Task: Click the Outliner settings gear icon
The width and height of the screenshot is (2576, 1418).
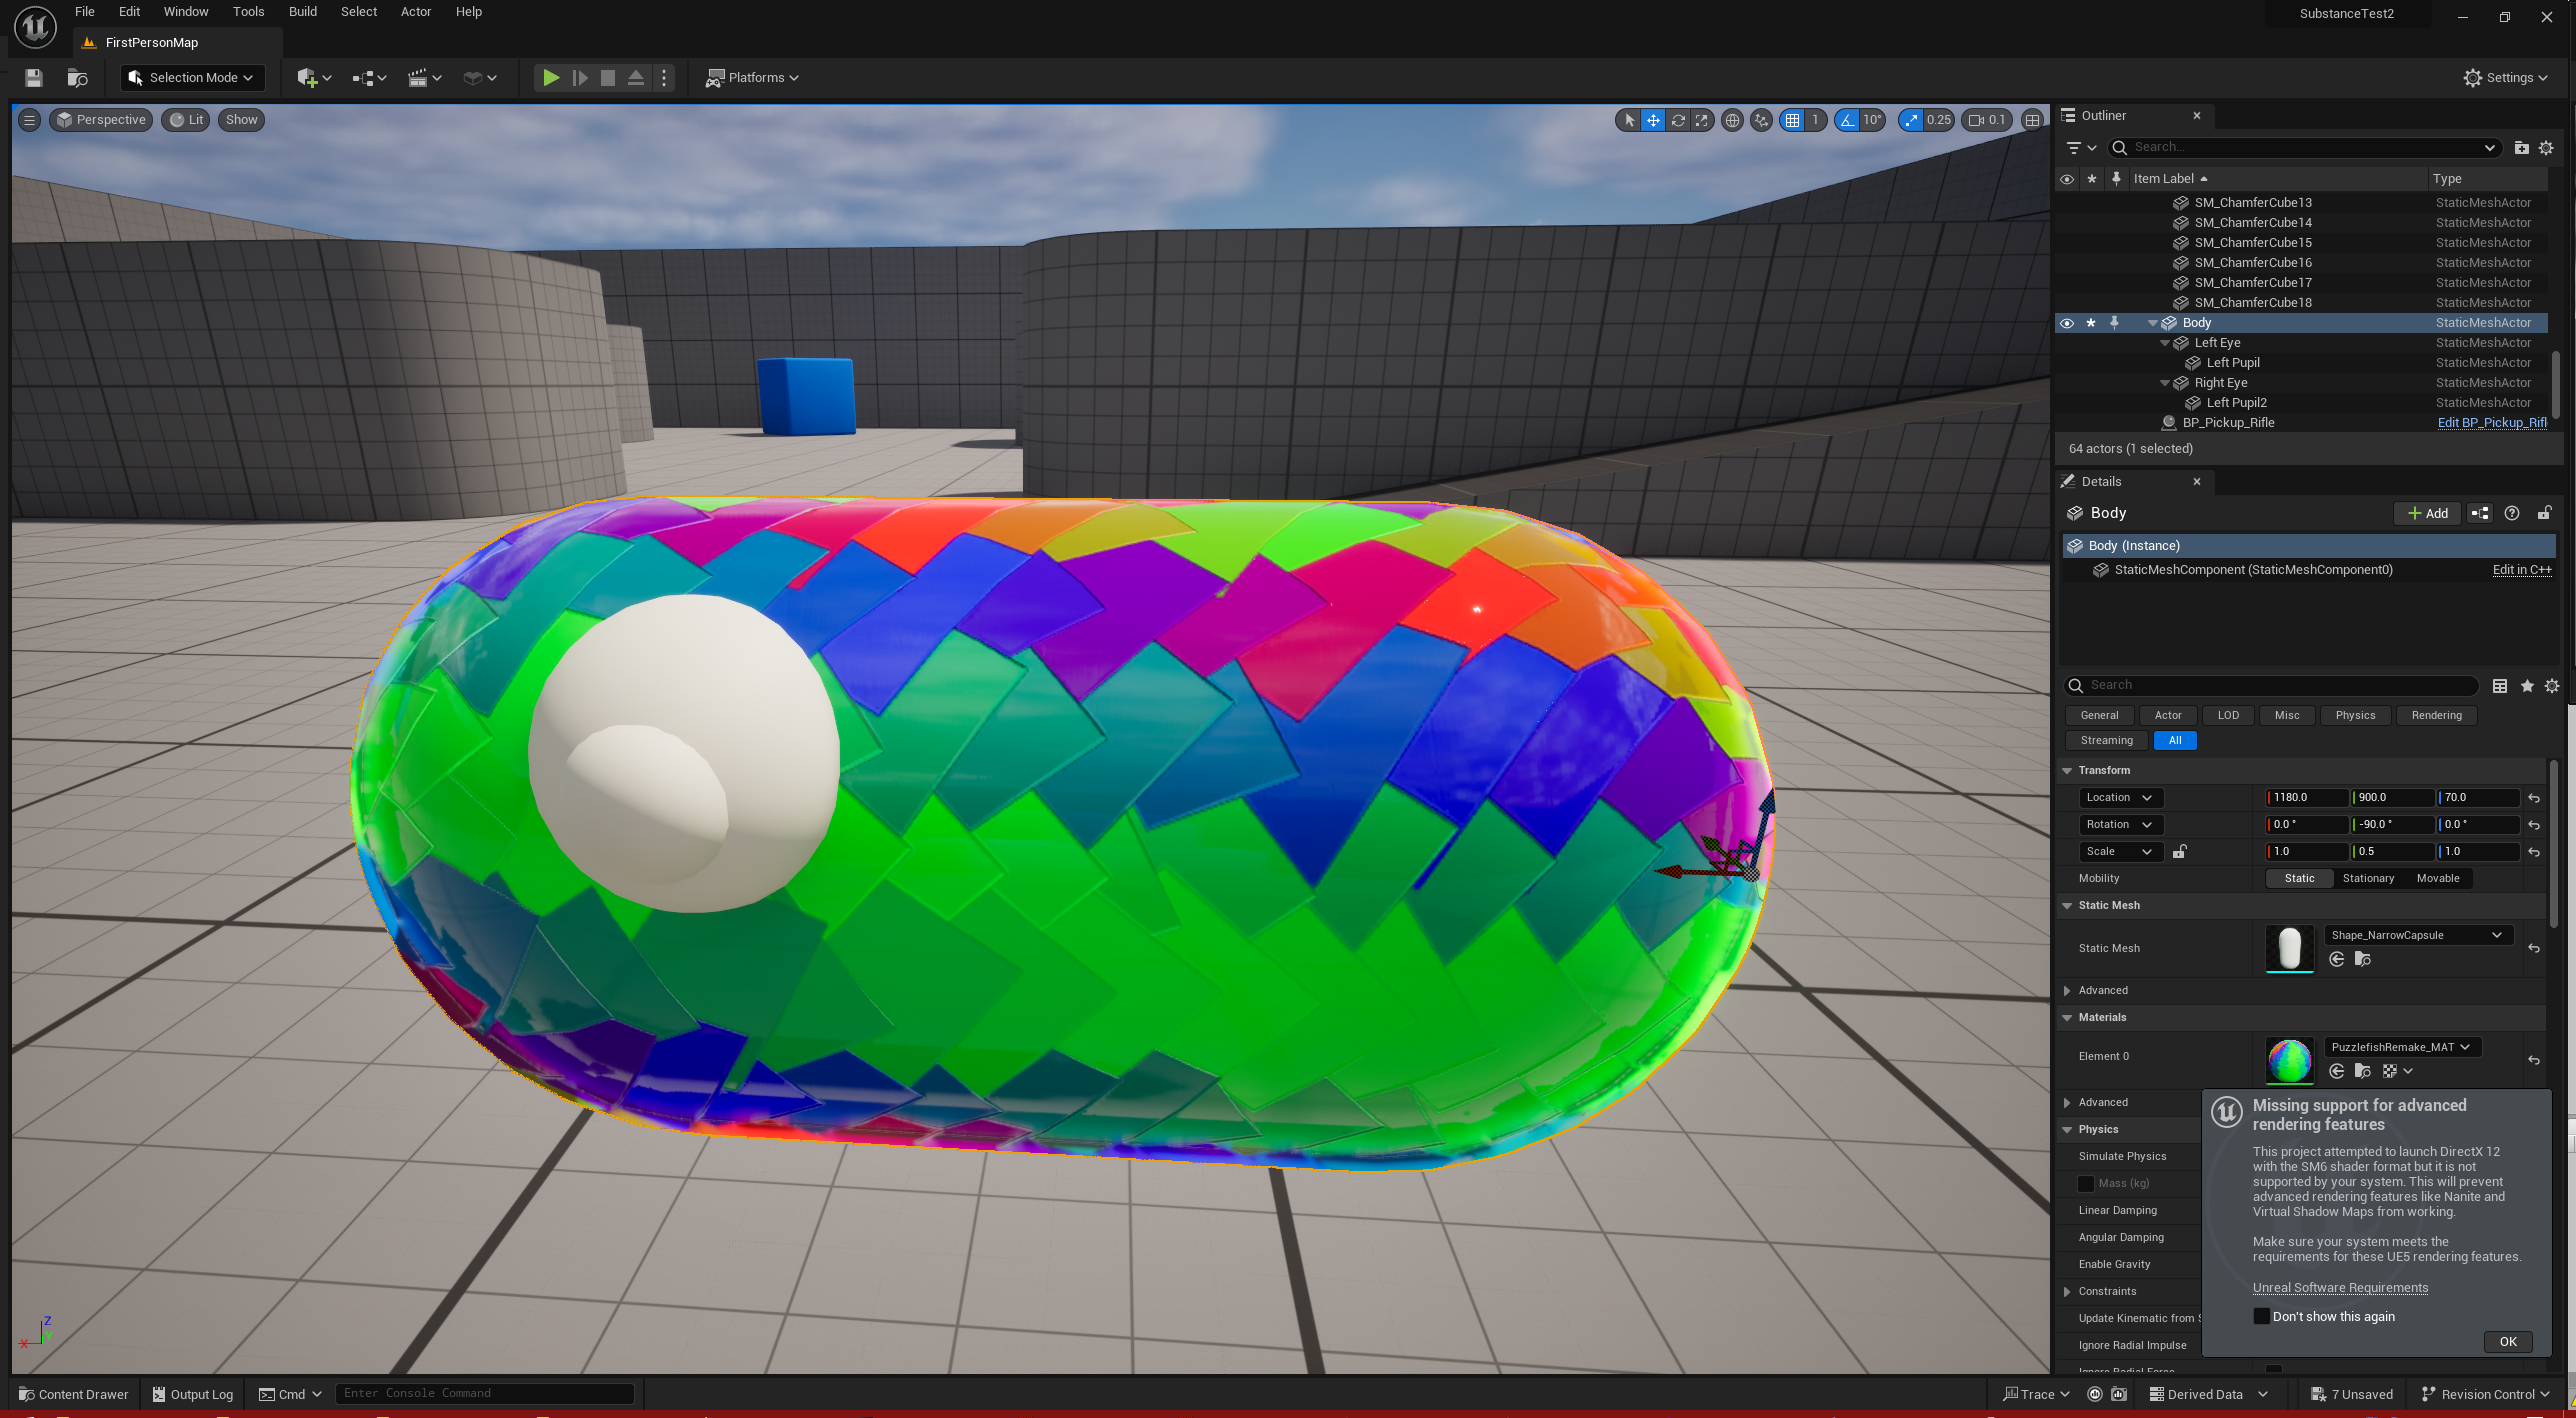Action: click(2546, 147)
